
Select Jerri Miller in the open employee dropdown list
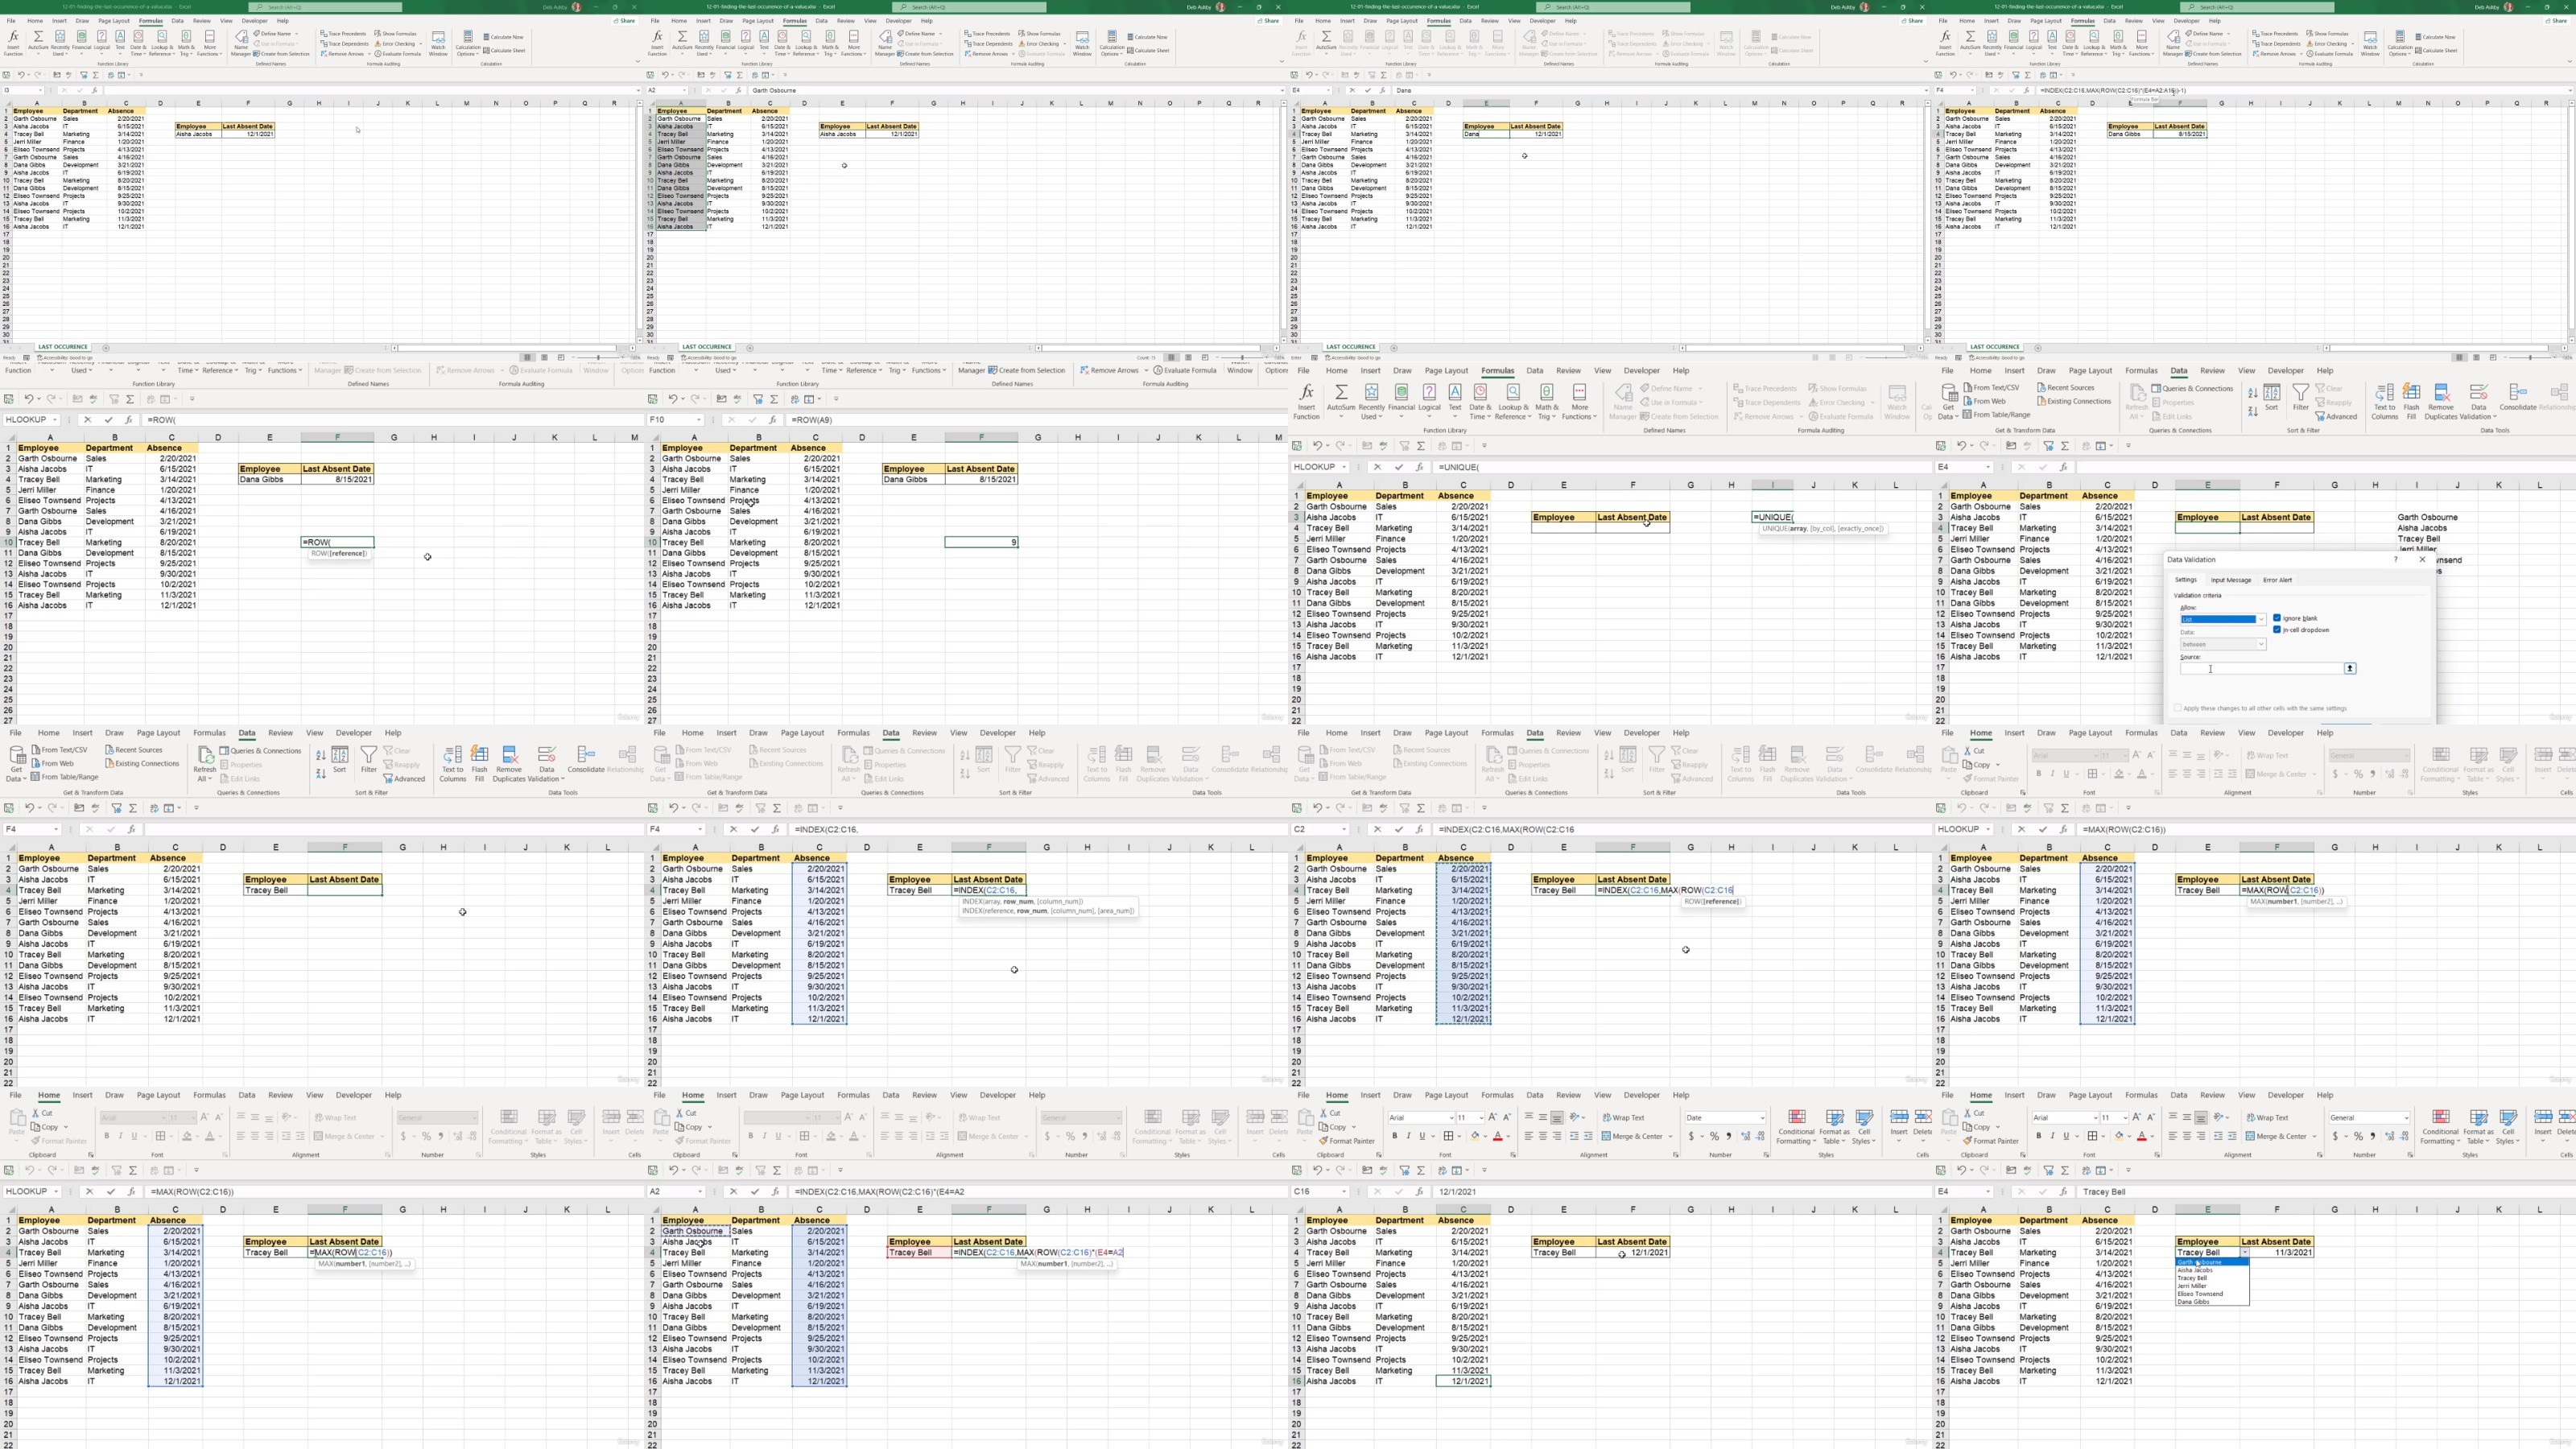[2212, 1286]
